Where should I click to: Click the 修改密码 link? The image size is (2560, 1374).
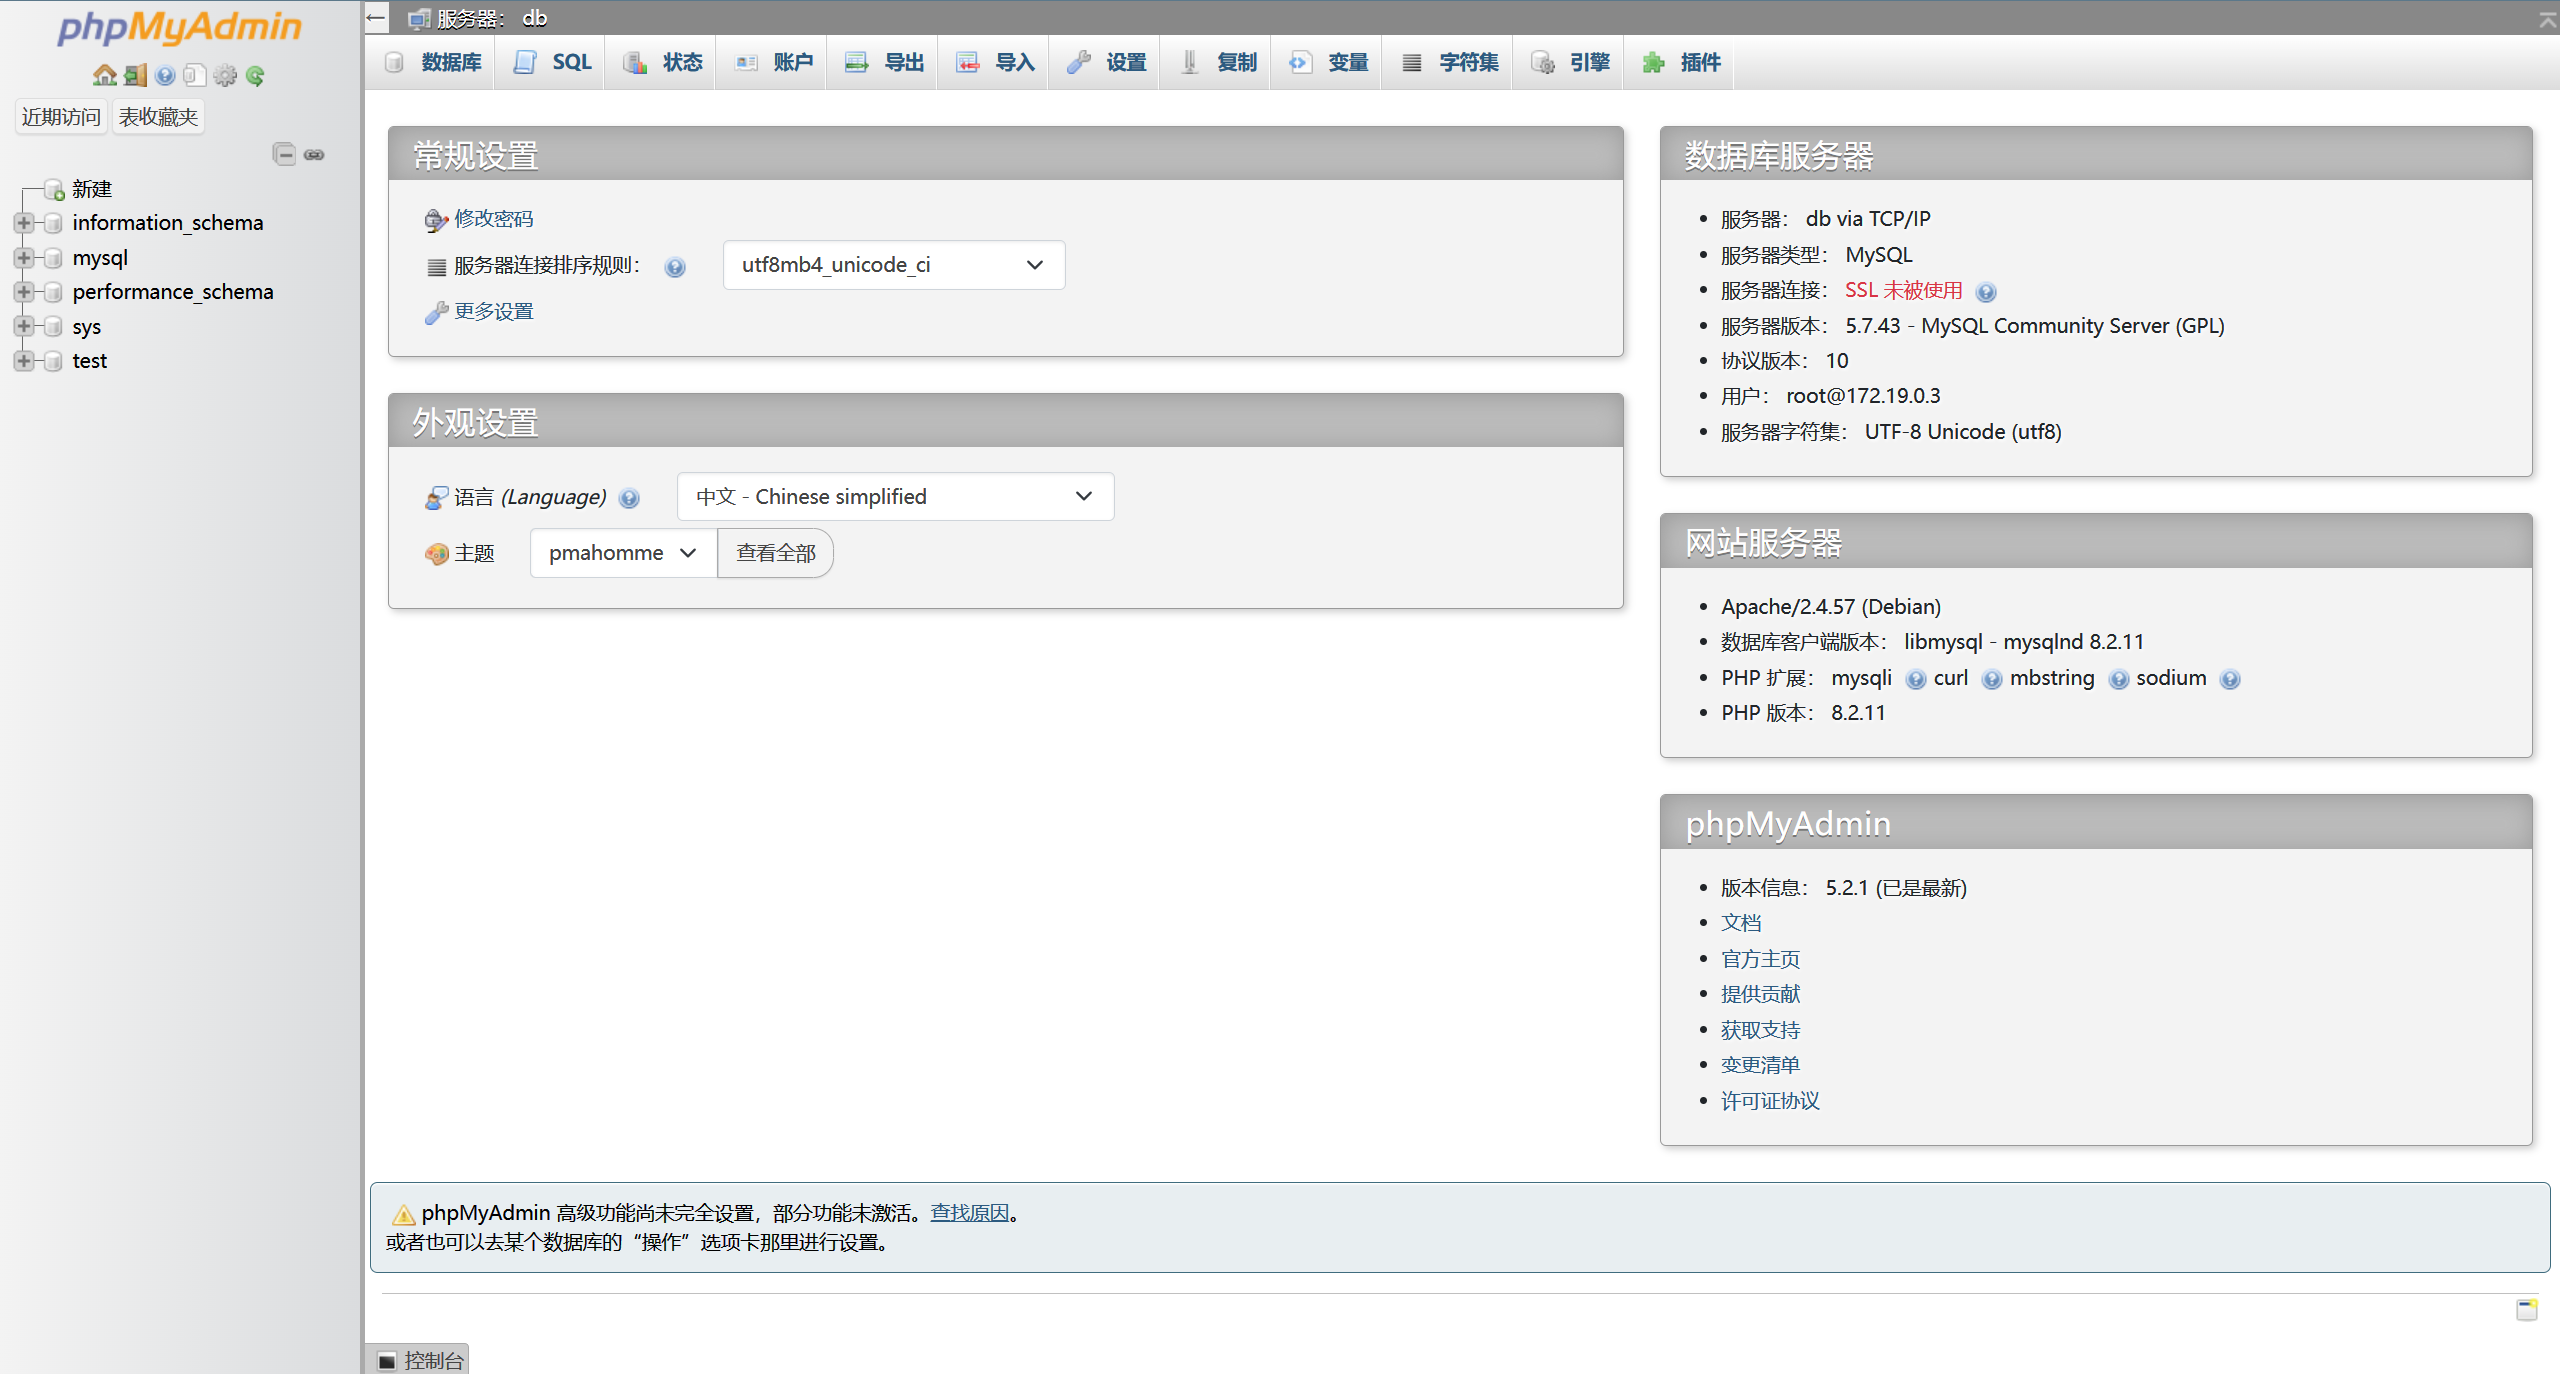[493, 219]
